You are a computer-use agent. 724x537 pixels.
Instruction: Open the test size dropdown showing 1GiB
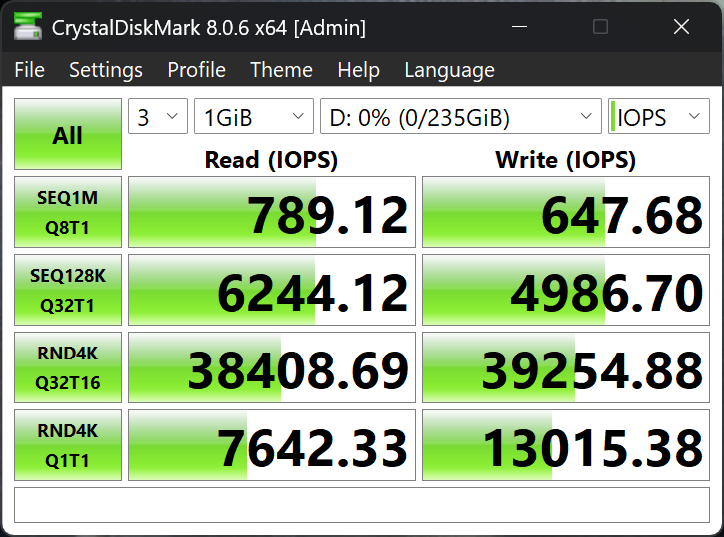(254, 116)
